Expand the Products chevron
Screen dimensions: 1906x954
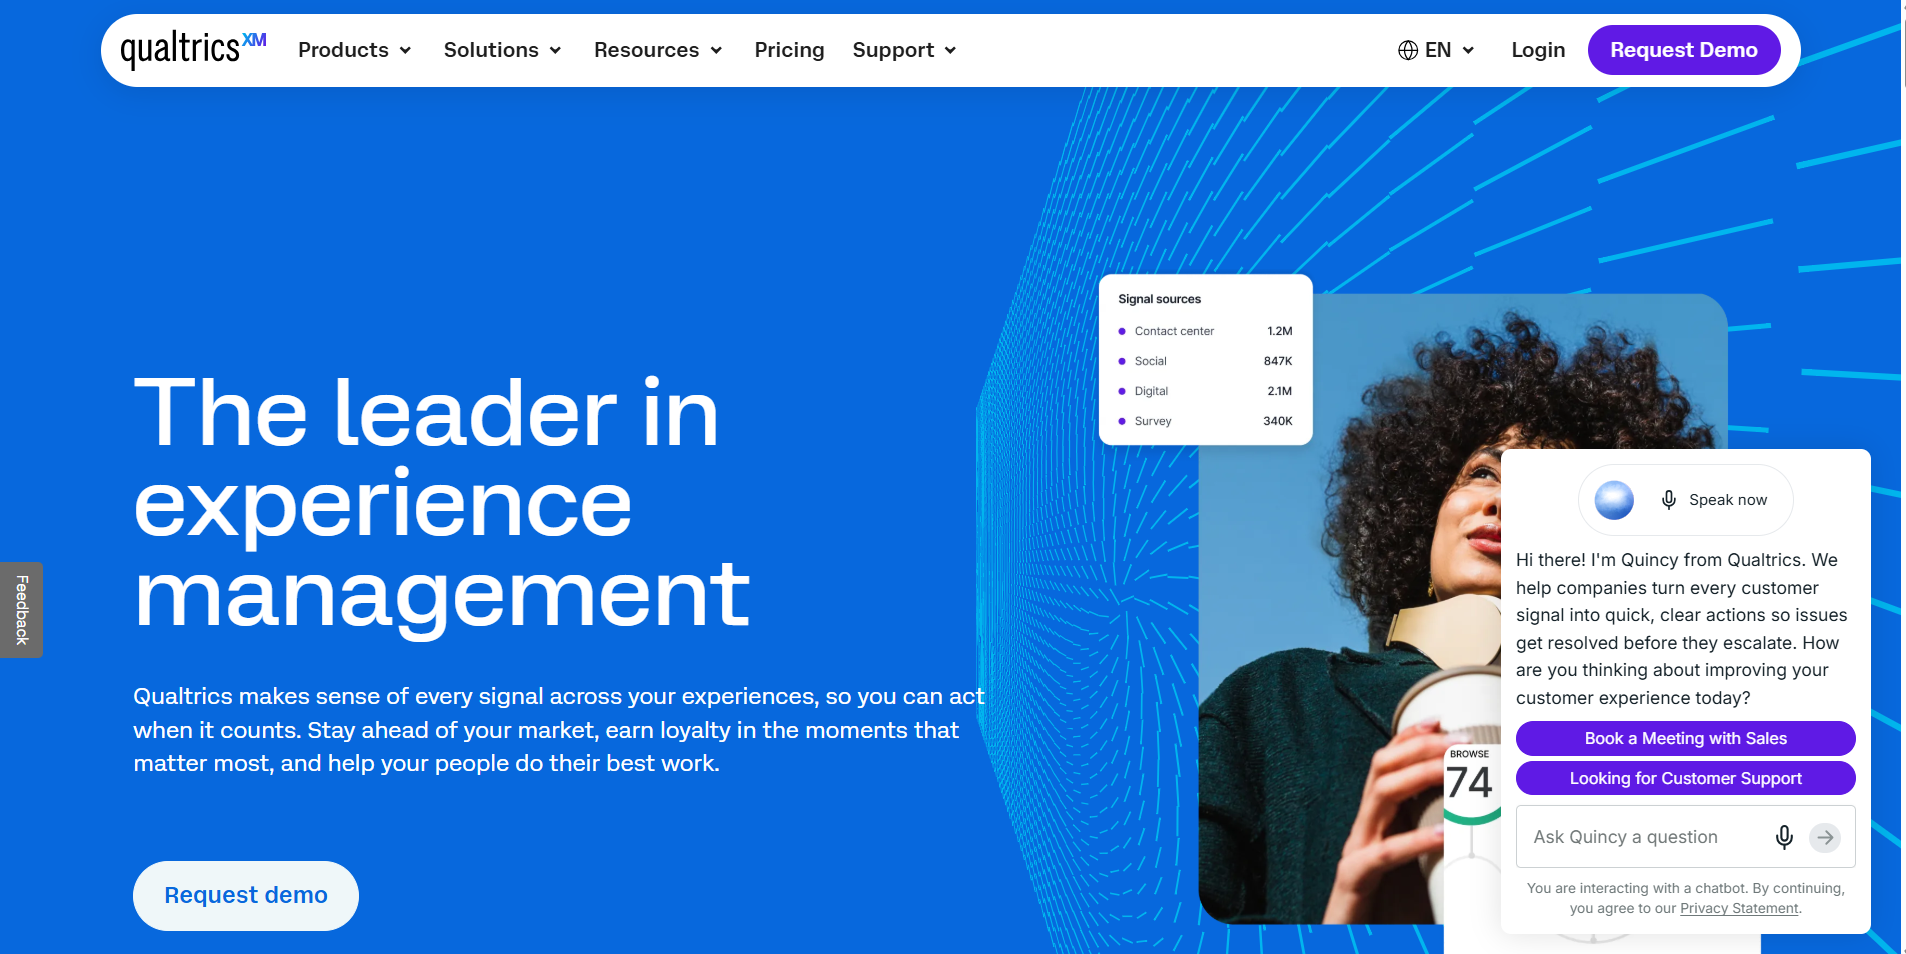click(x=405, y=51)
